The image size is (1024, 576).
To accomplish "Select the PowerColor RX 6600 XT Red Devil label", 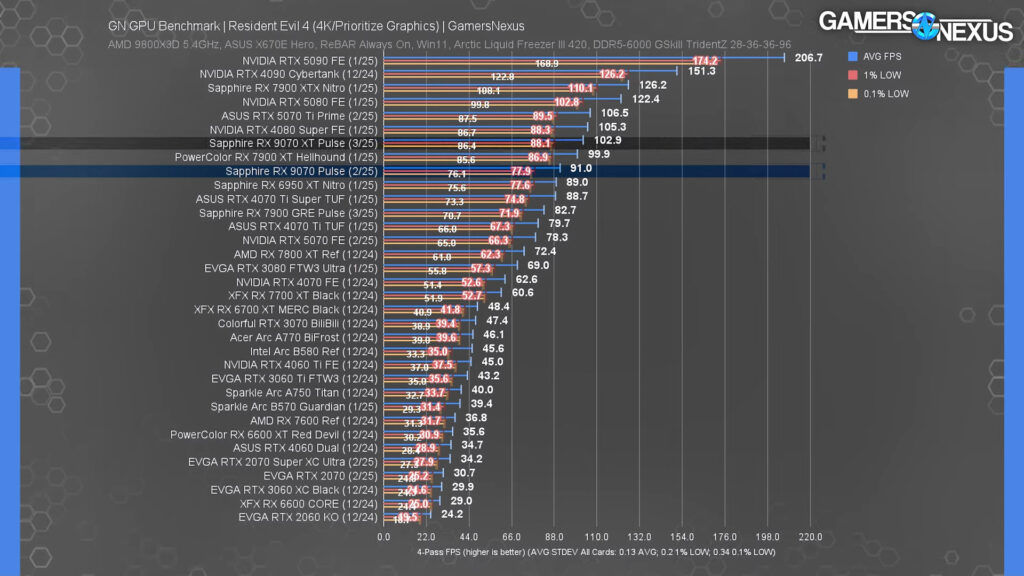I will 274,435.
